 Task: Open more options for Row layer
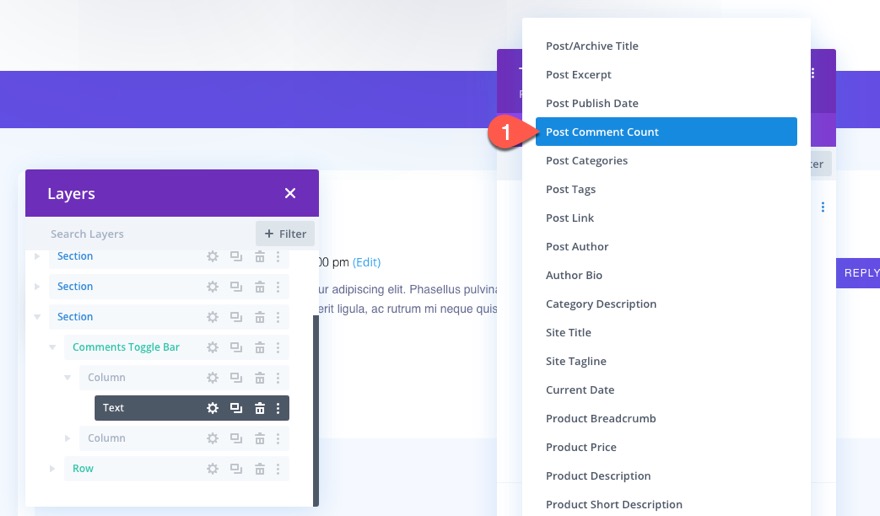(x=278, y=469)
